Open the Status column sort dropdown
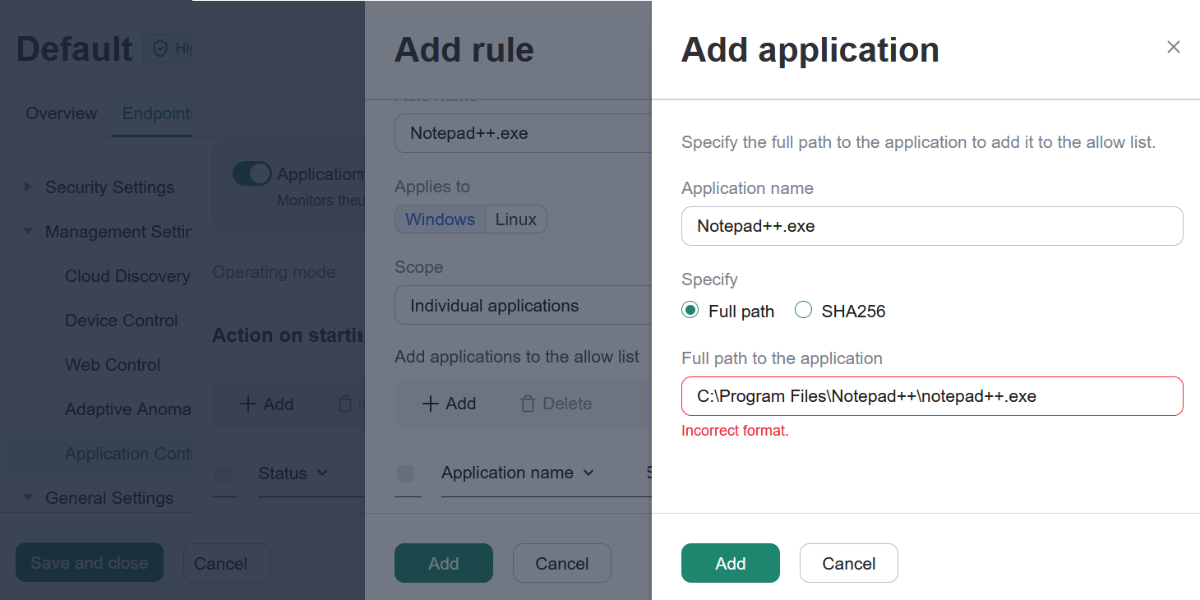 (x=322, y=473)
